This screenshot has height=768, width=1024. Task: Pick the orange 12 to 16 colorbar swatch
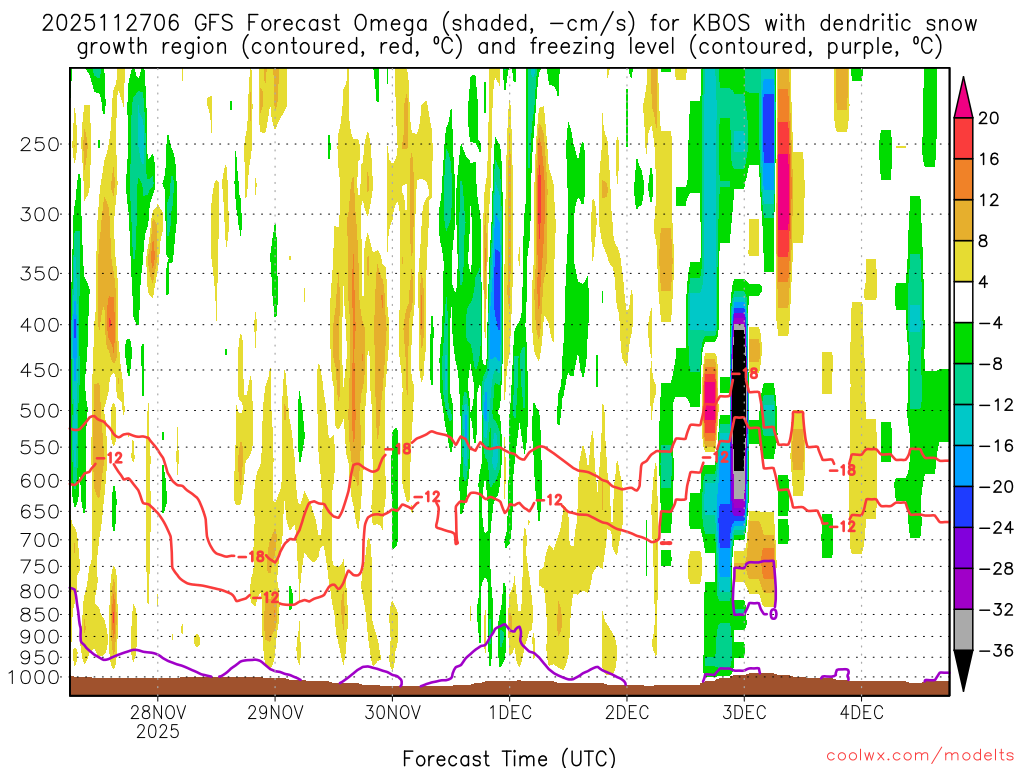tap(963, 180)
